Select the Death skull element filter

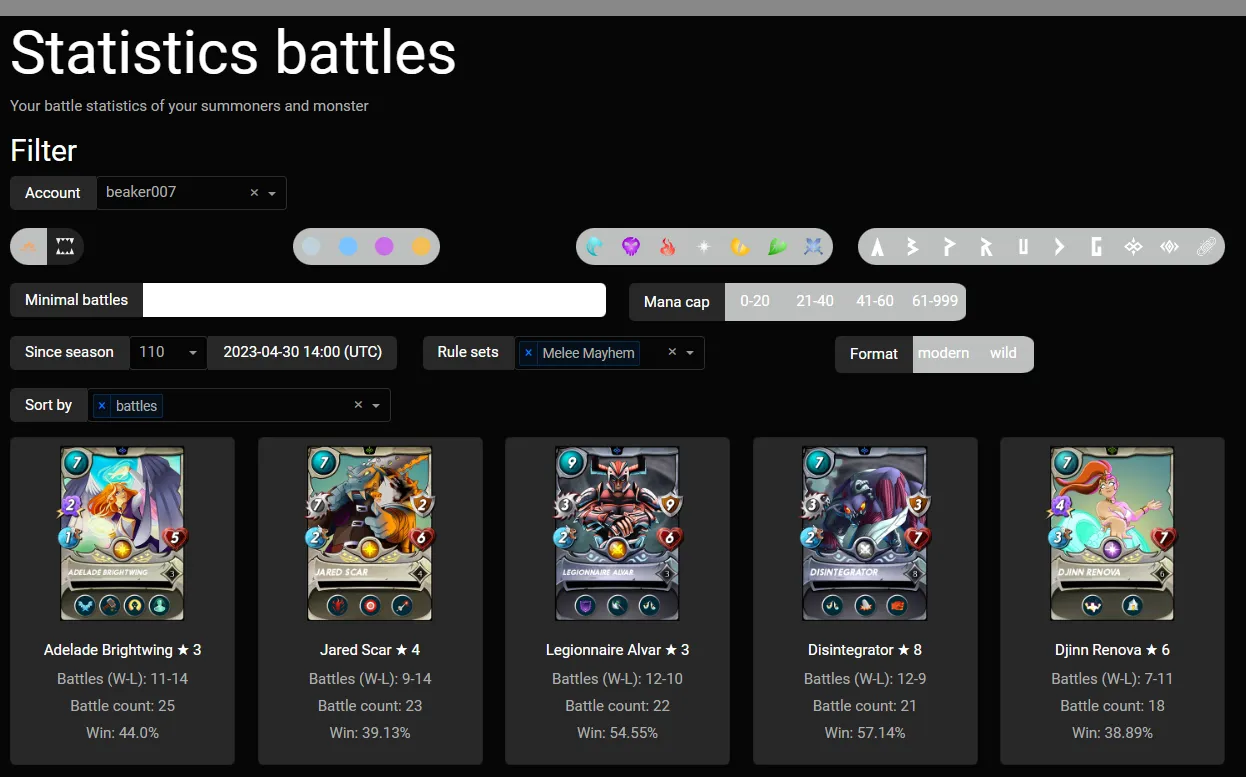[x=631, y=247]
